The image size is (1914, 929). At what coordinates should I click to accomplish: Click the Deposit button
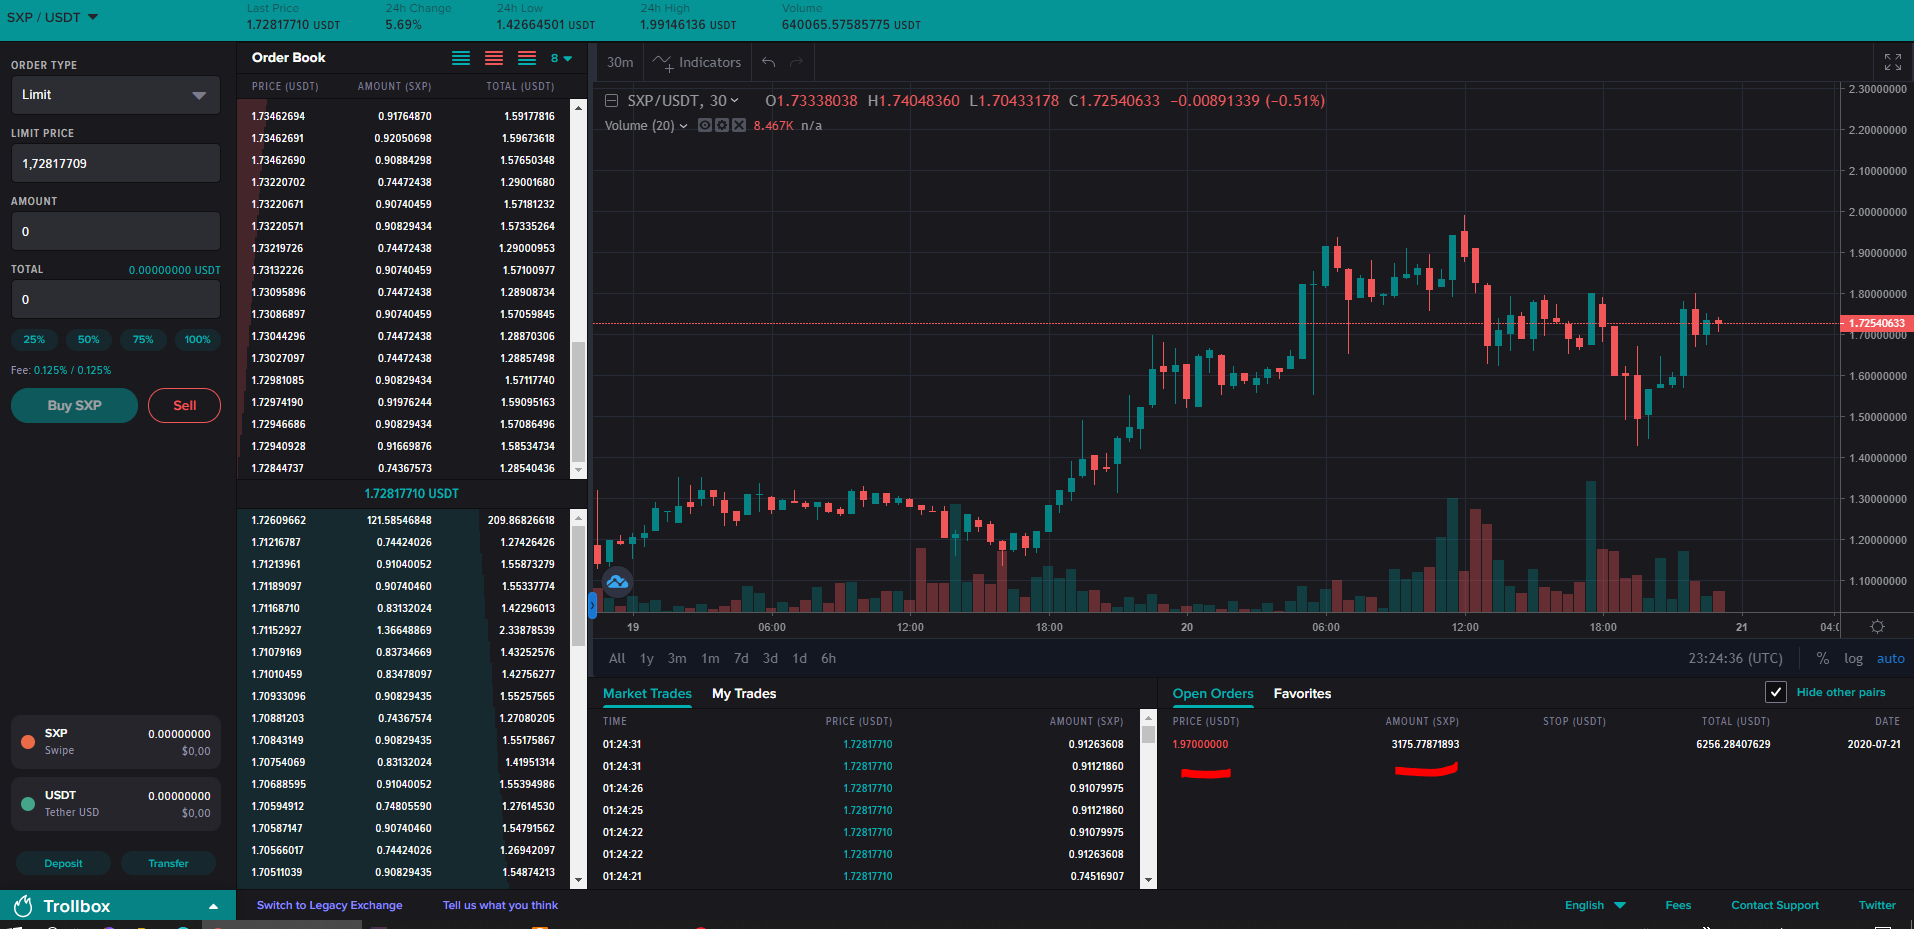pos(64,863)
